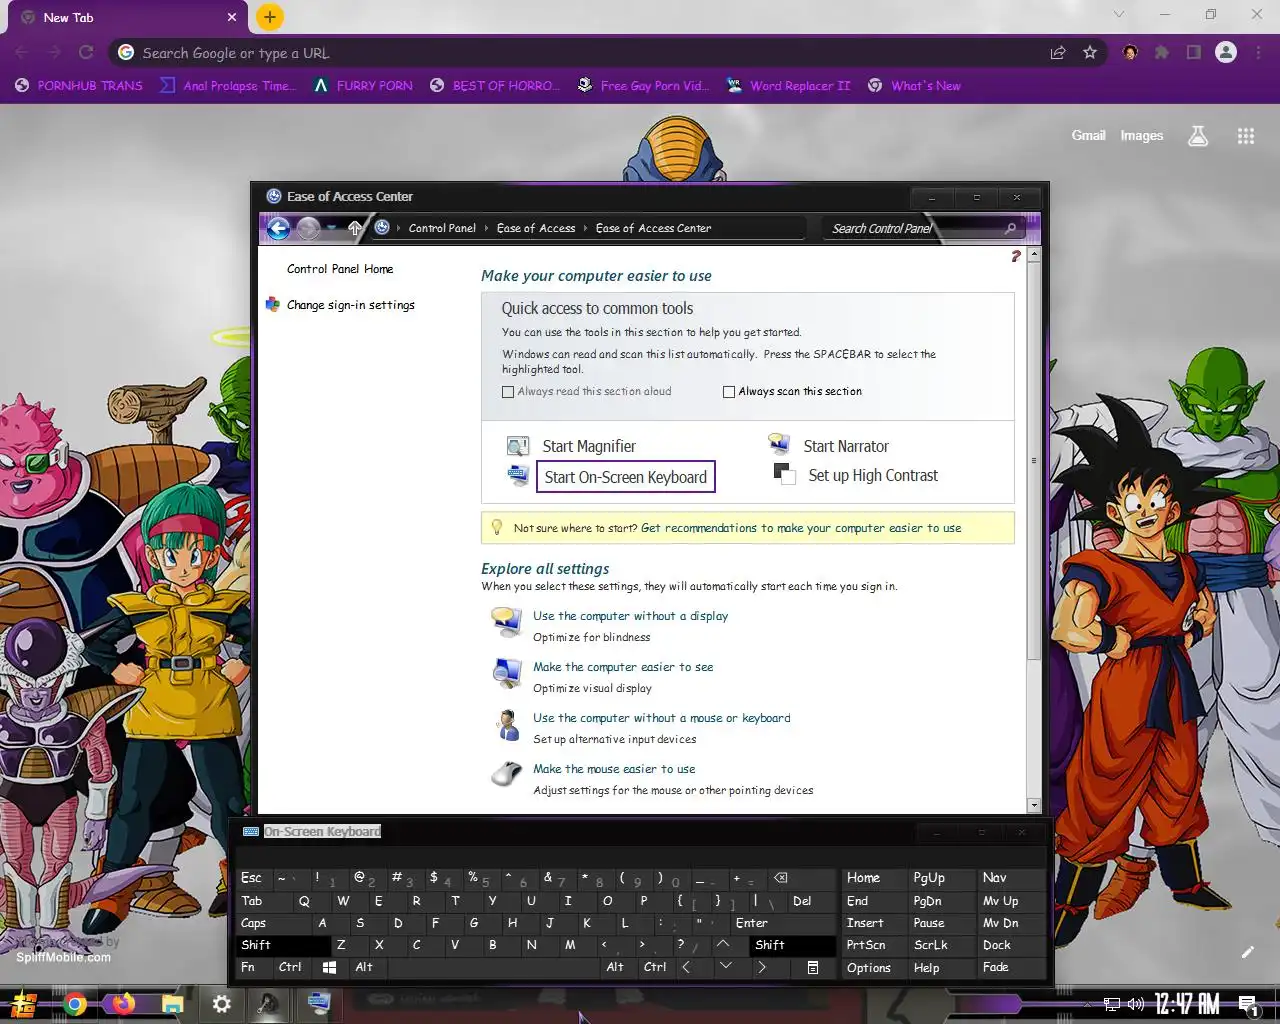Open Set up High Contrast

tap(873, 476)
